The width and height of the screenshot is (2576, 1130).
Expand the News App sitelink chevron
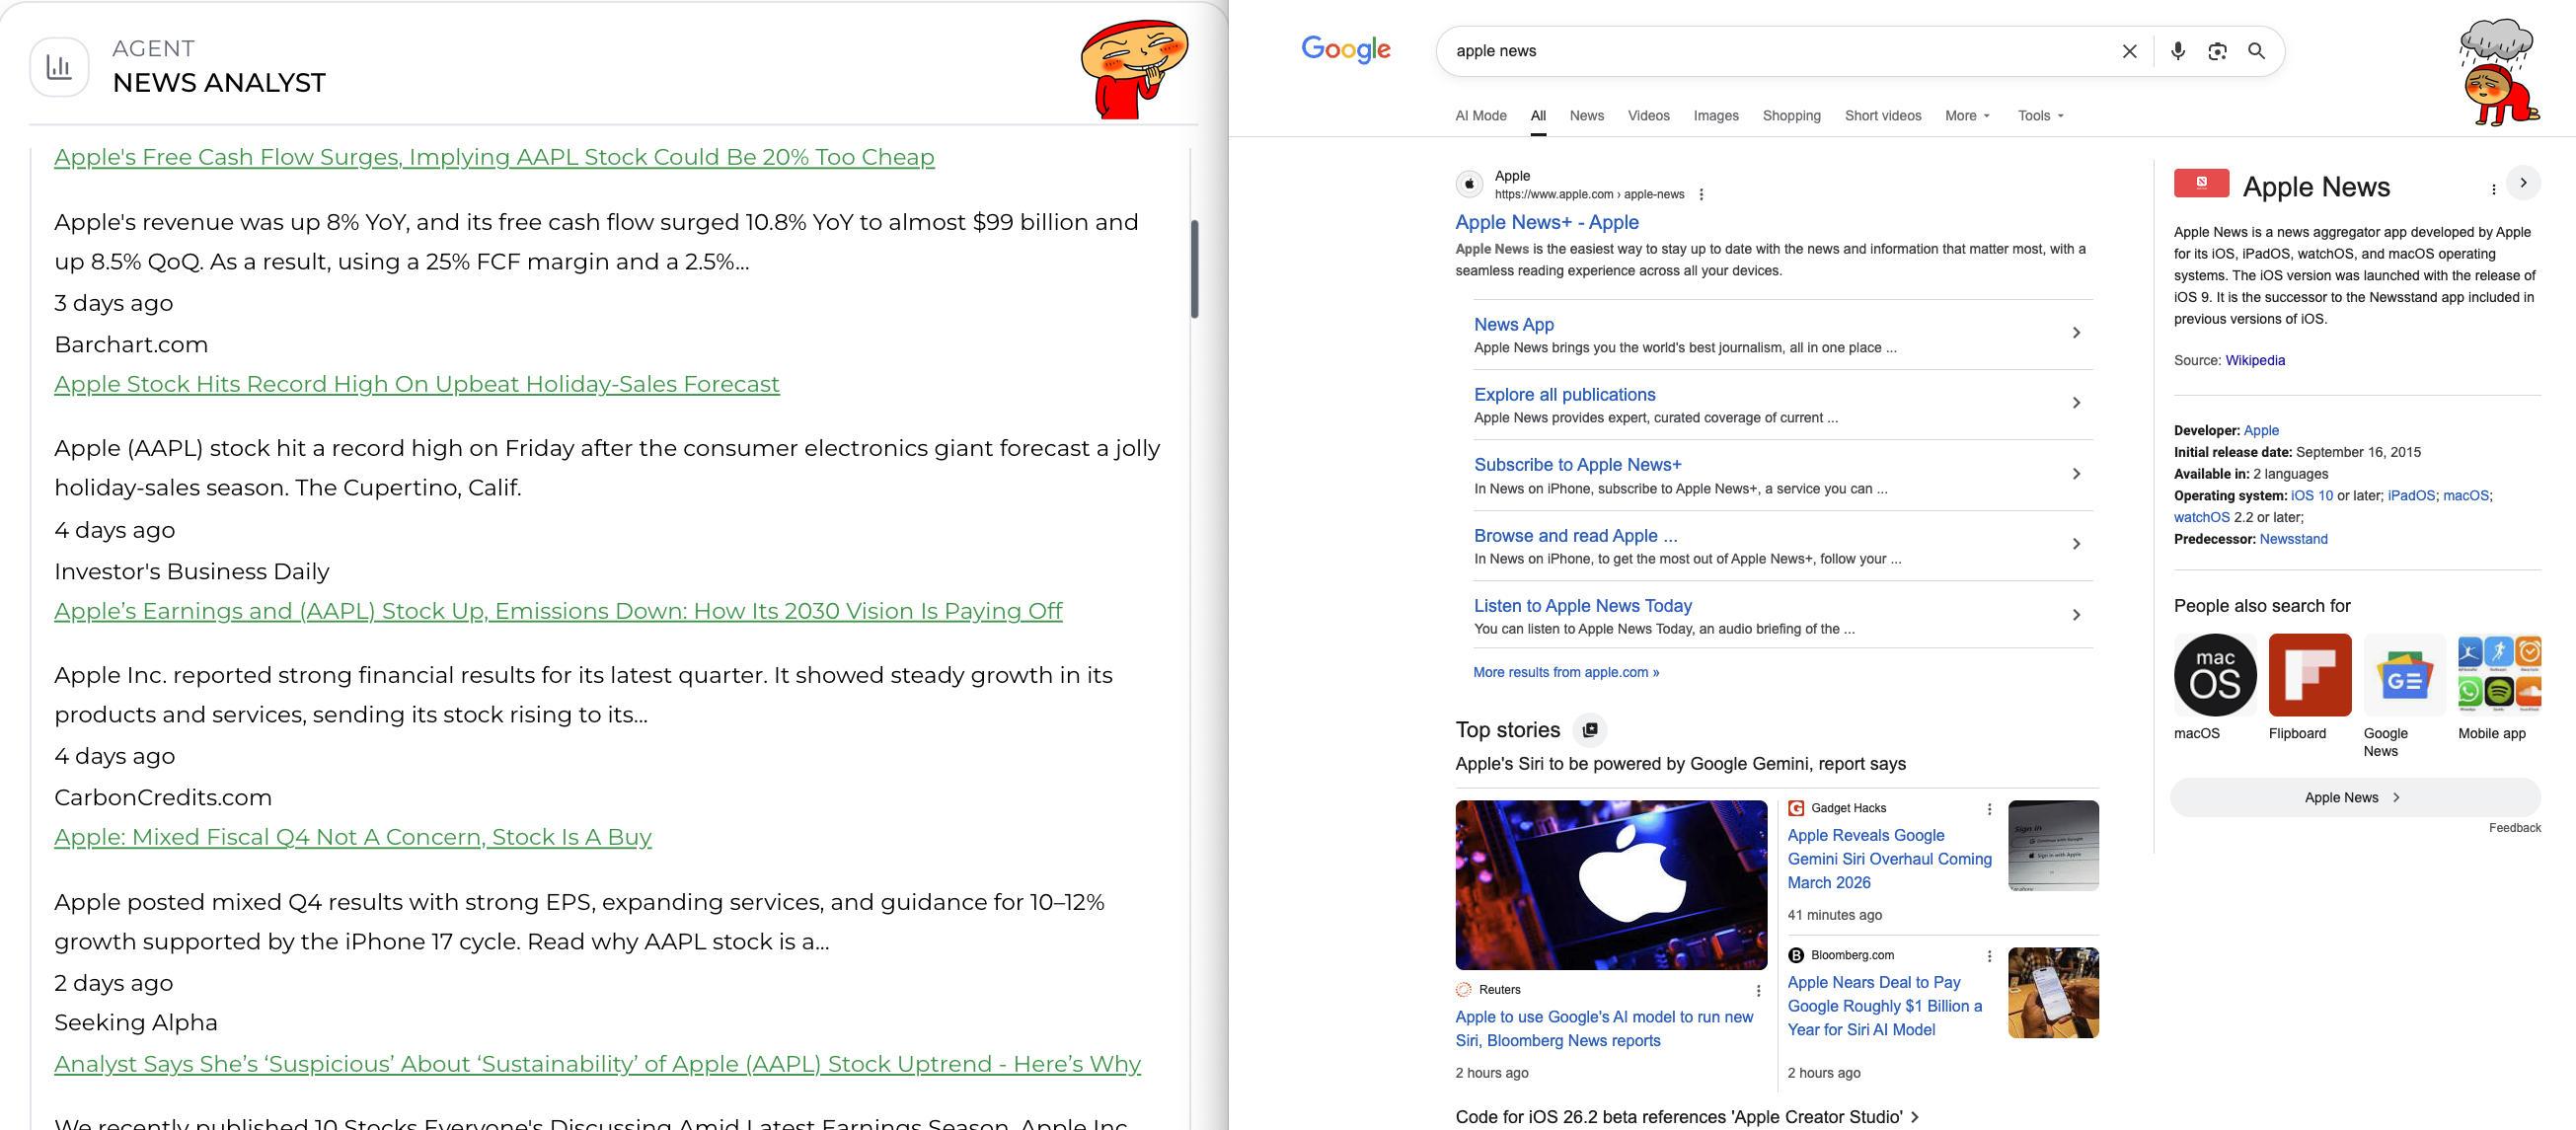pyautogui.click(x=2076, y=333)
